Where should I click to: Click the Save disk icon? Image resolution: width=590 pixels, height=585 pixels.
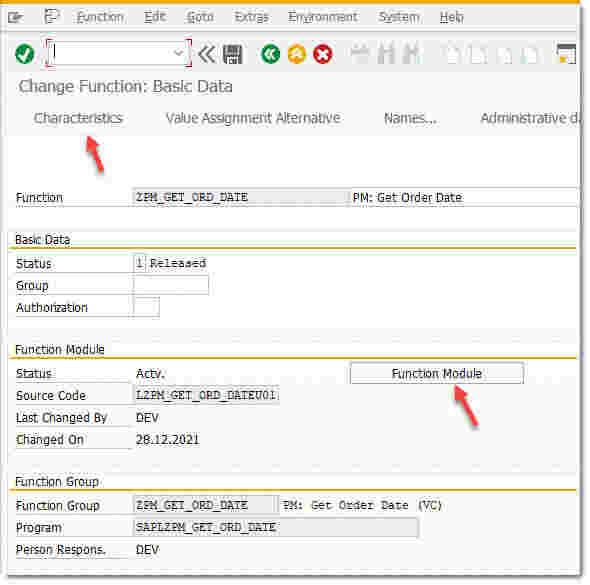pos(233,54)
